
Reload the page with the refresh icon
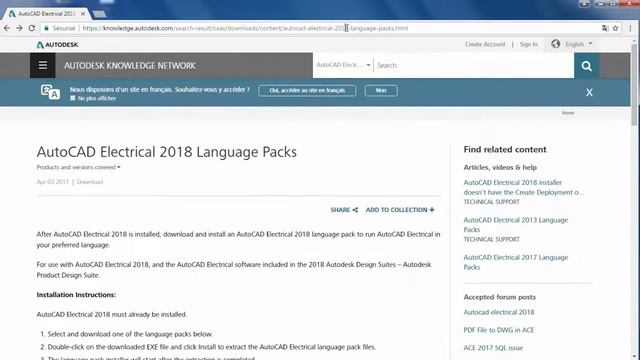32,28
